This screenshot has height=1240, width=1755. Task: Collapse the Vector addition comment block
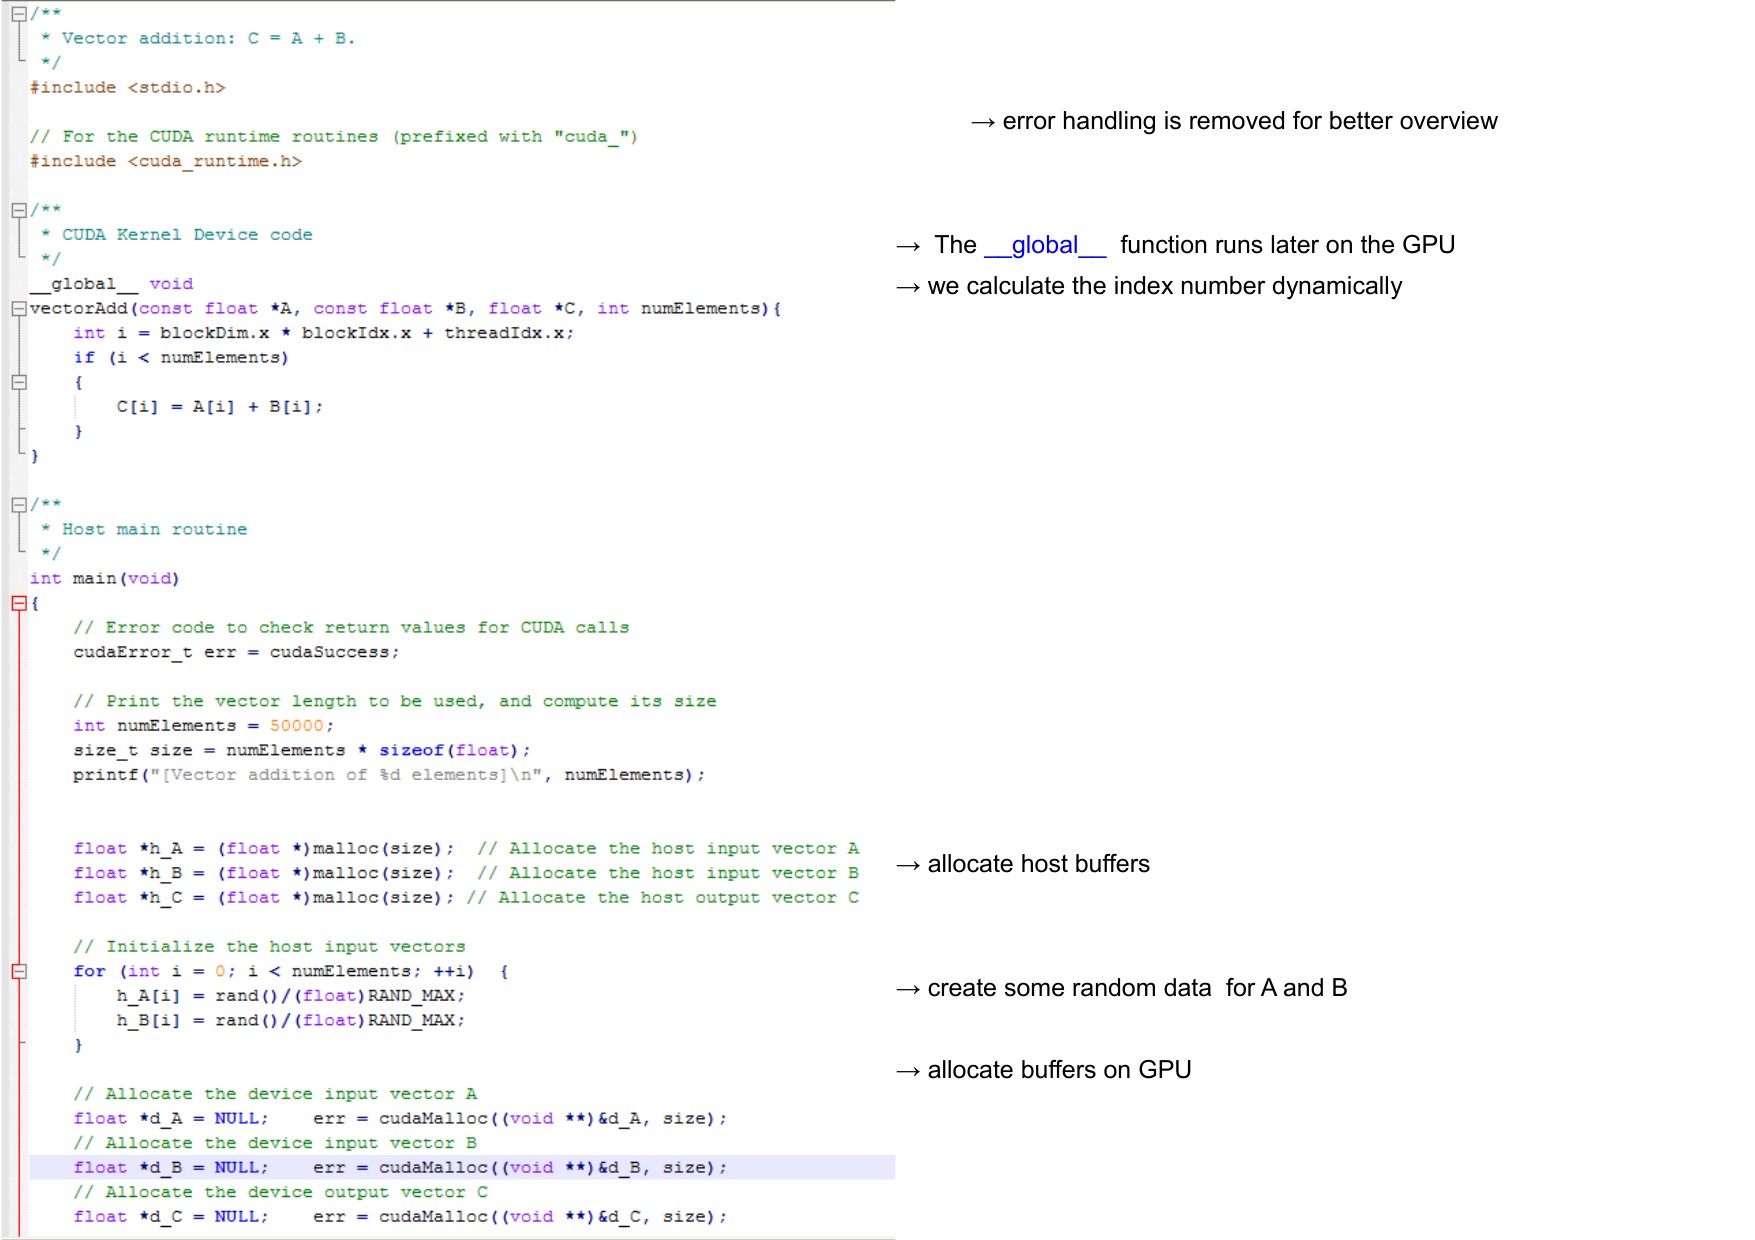coord(18,14)
